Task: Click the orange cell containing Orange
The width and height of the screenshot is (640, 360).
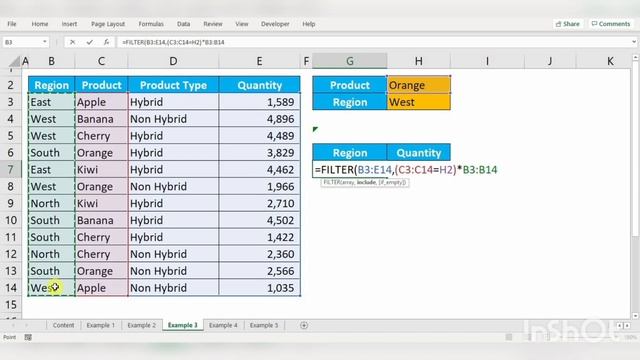Action: click(419, 85)
